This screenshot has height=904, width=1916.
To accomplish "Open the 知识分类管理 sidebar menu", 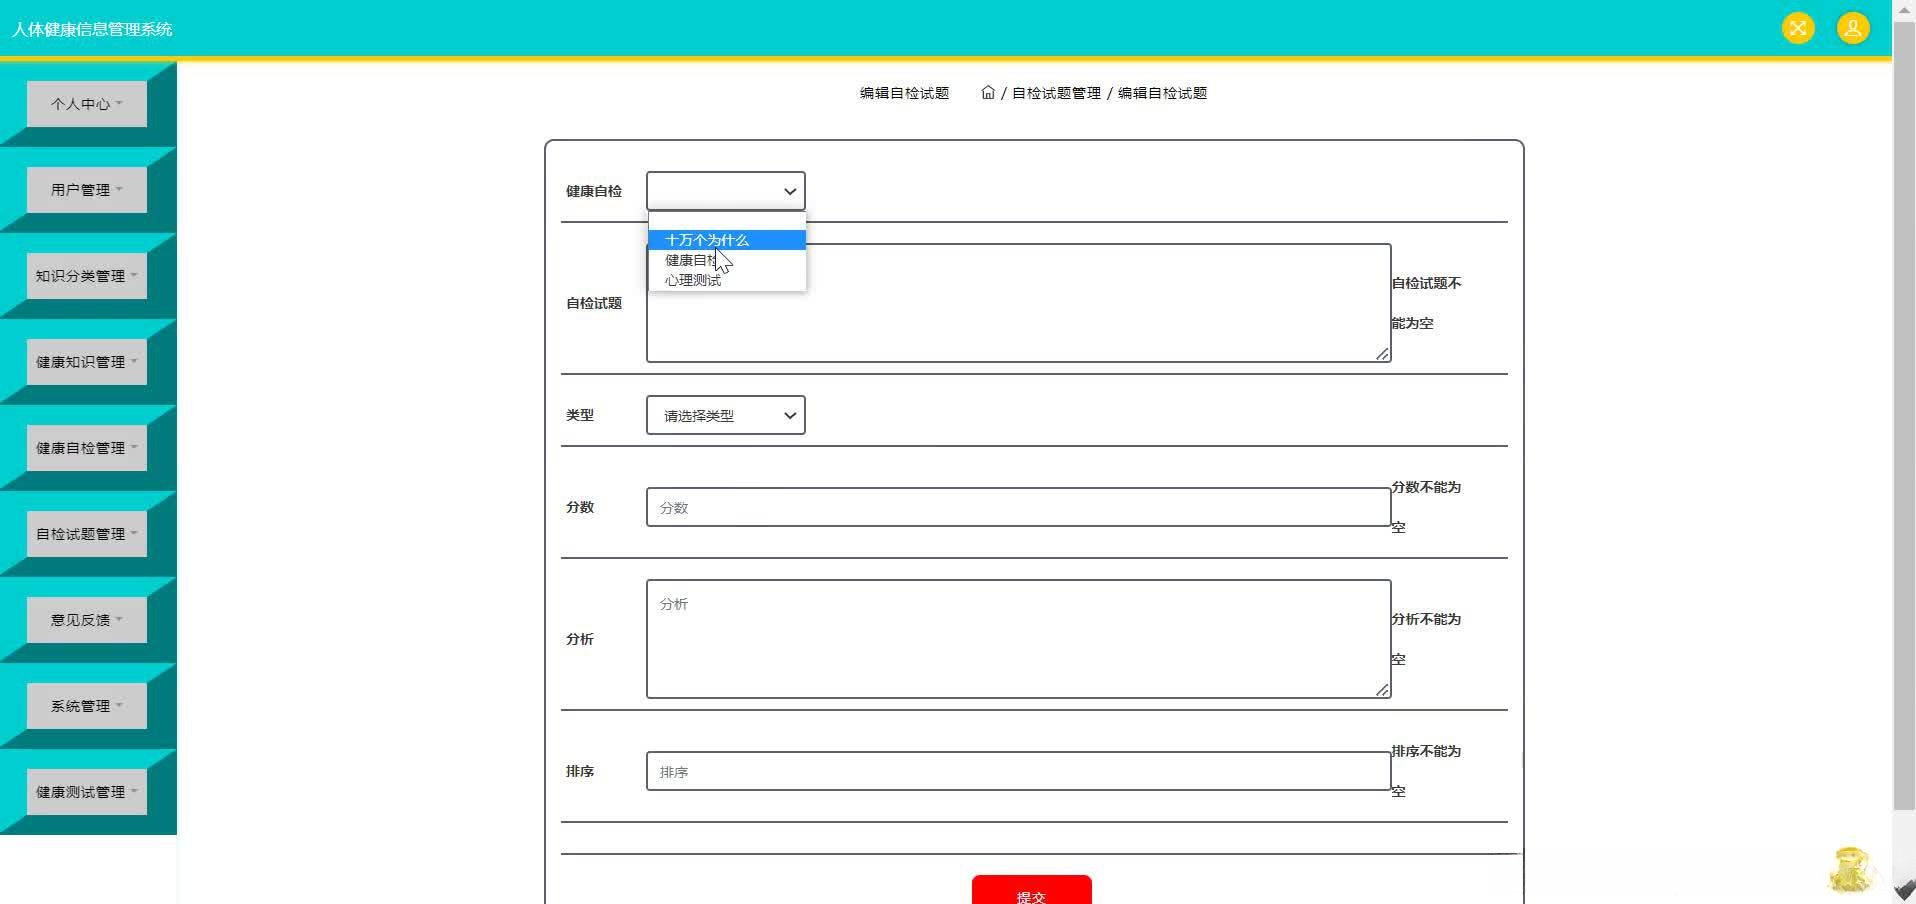I will [x=87, y=276].
